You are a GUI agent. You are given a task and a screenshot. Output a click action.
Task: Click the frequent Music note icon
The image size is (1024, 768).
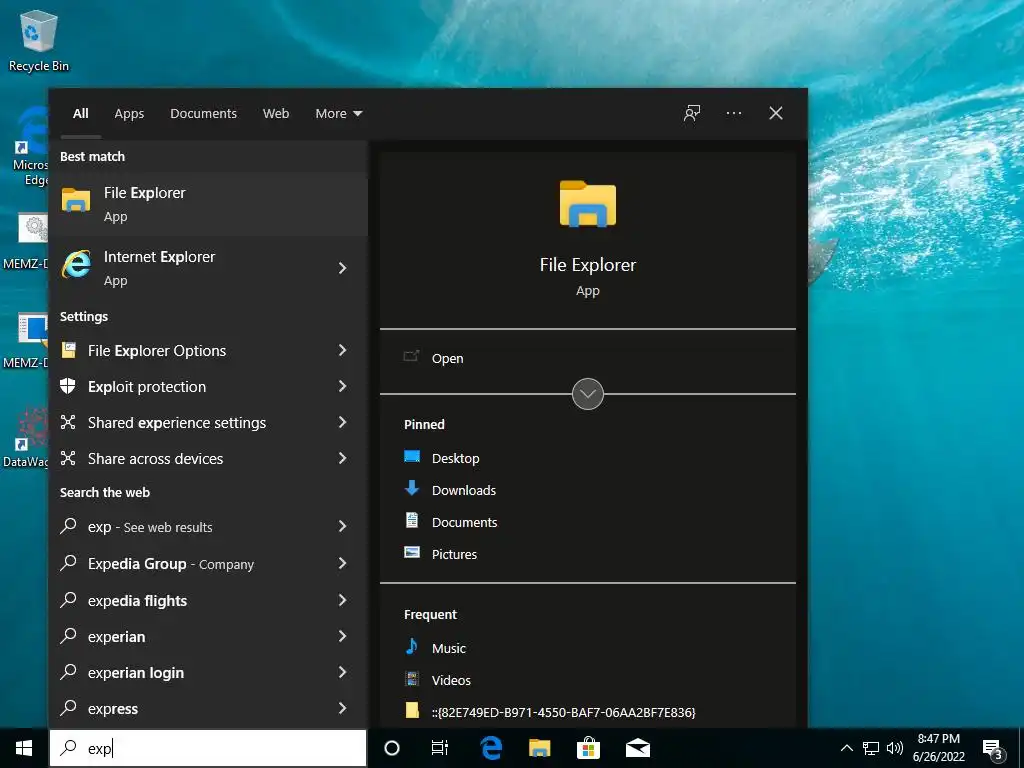[412, 647]
